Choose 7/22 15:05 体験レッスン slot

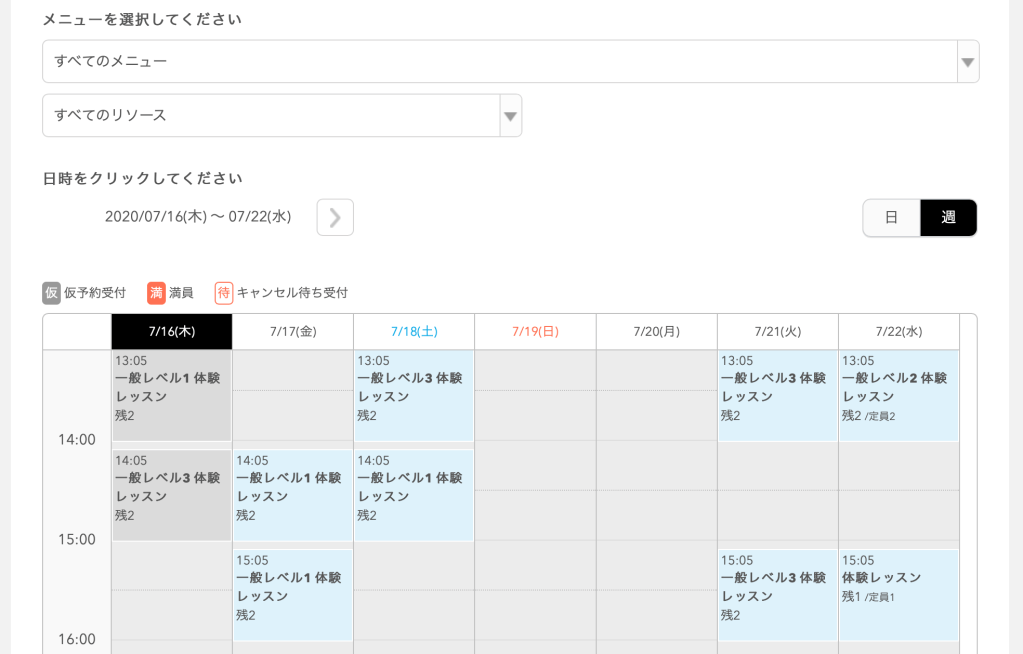click(898, 594)
